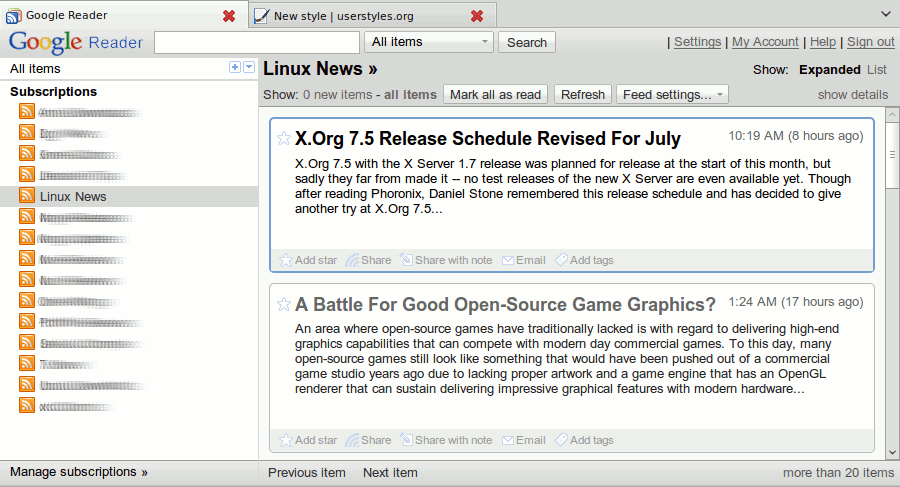Open the Help link

[823, 42]
